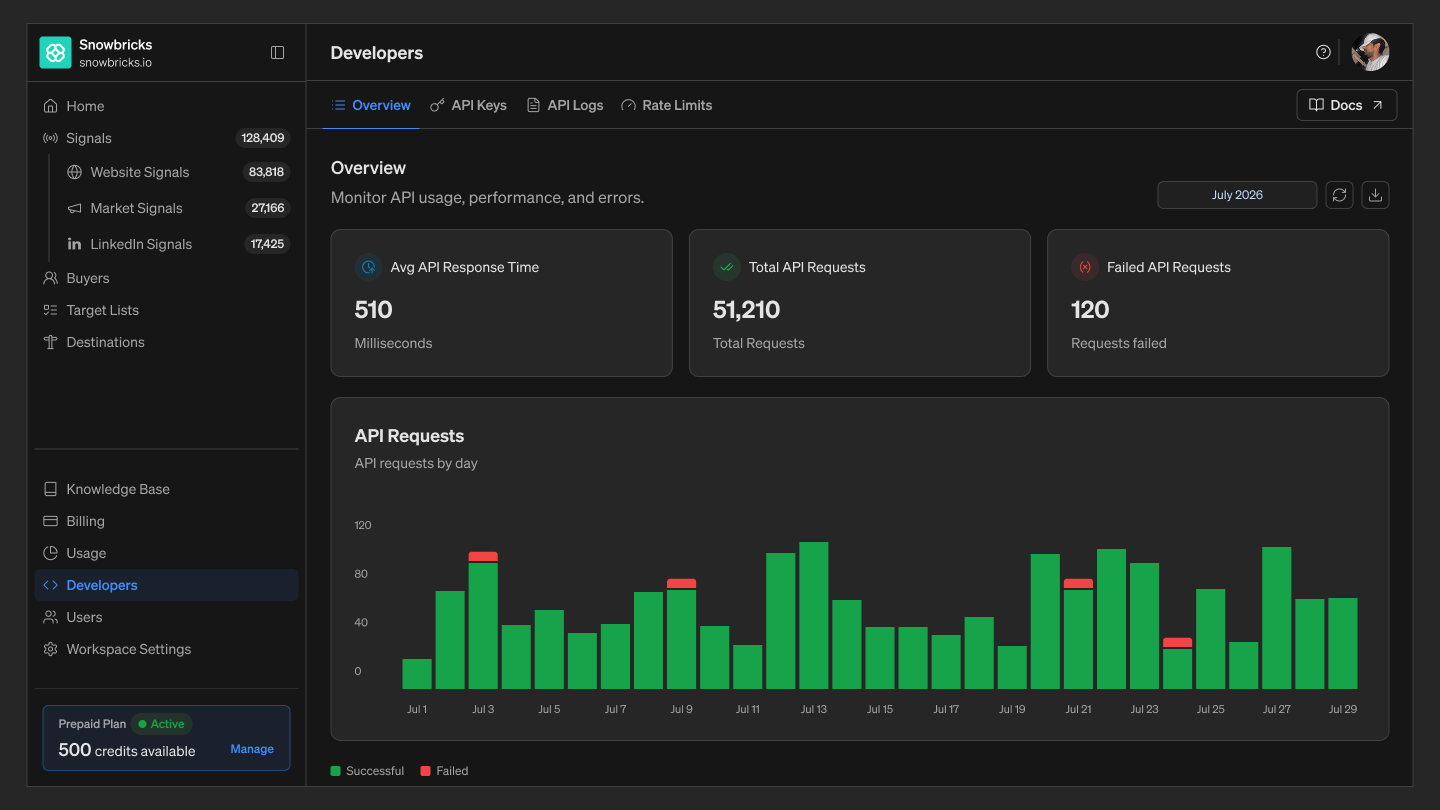Click the Billing card icon

coord(51,521)
